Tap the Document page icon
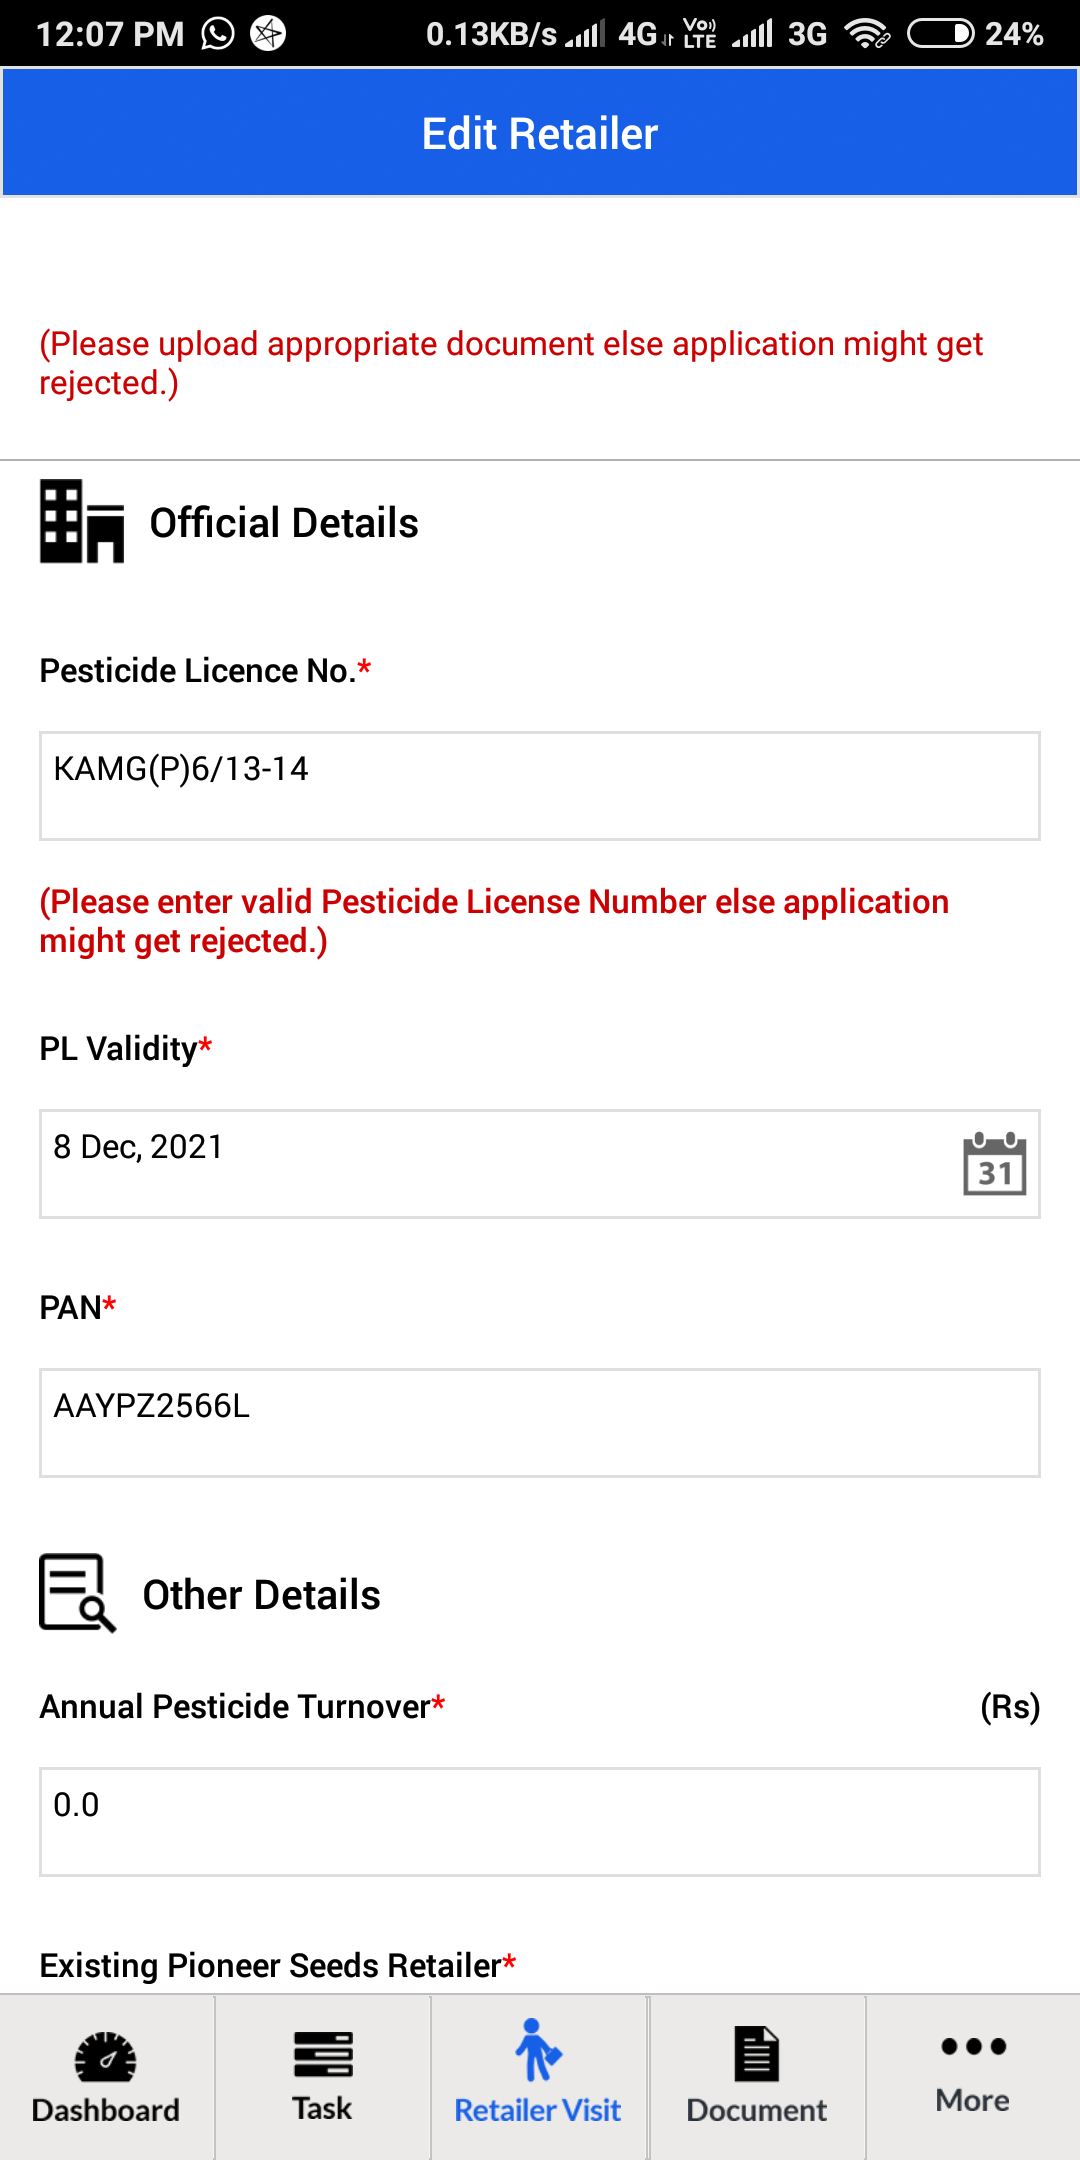 (x=756, y=2054)
